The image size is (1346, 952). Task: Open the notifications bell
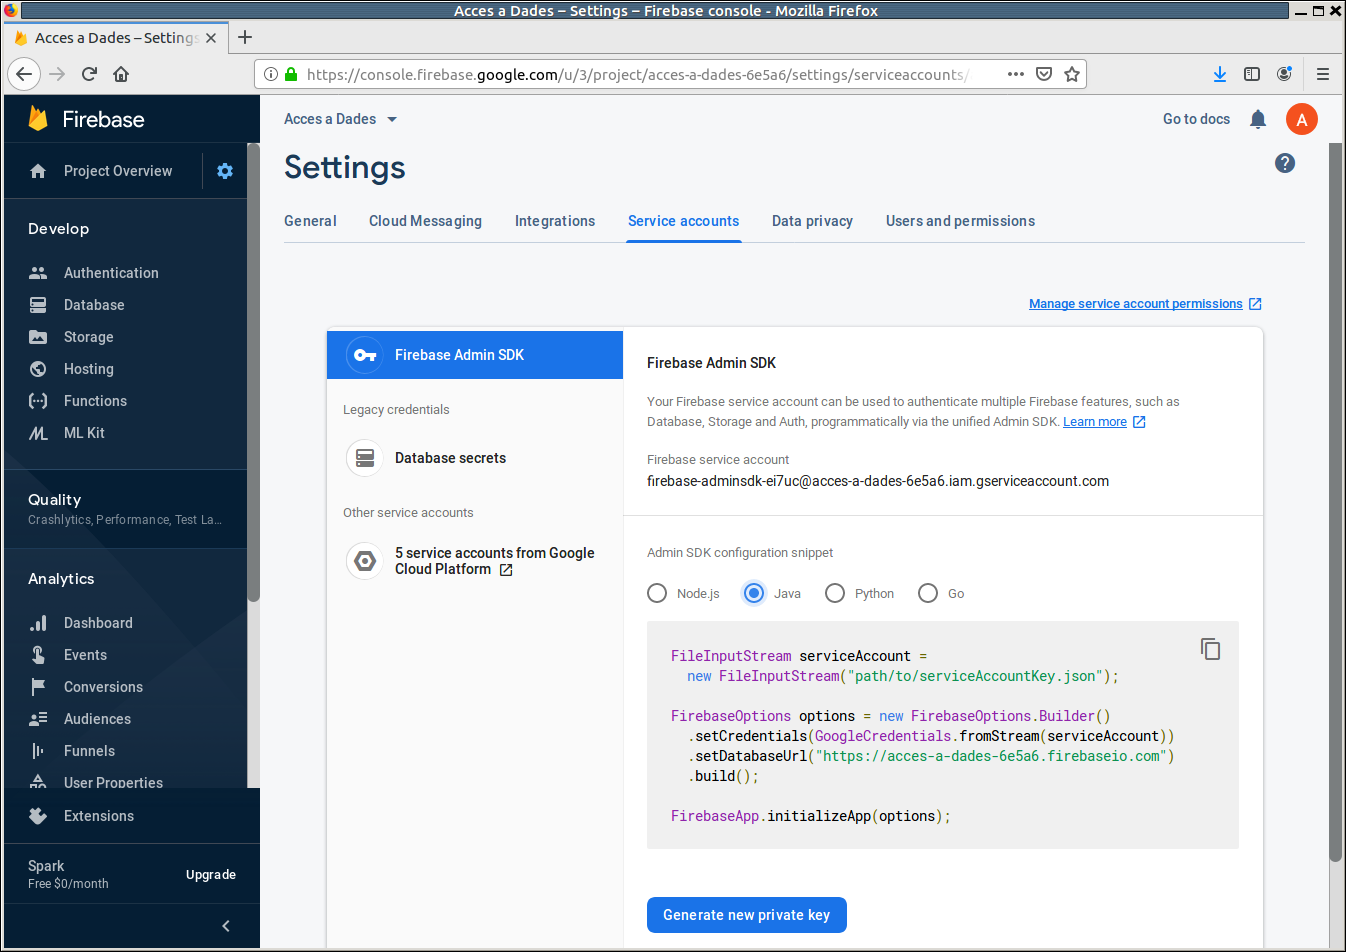pyautogui.click(x=1258, y=120)
